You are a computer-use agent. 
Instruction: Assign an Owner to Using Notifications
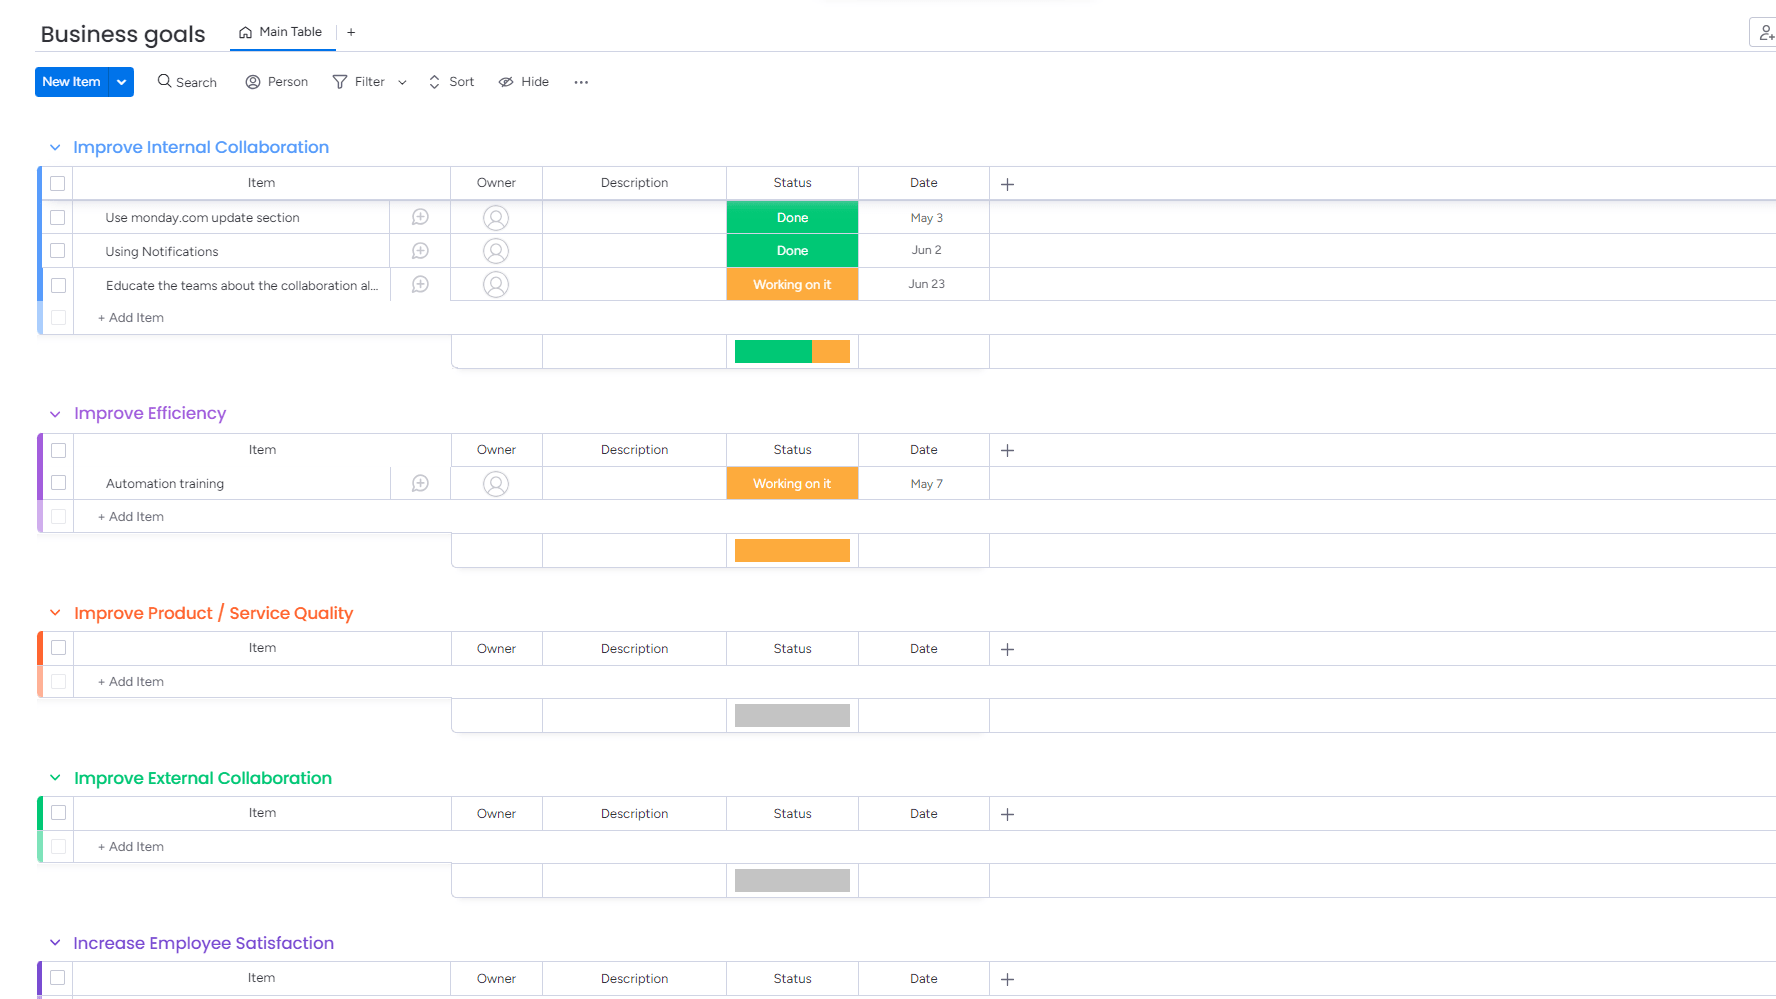coord(496,250)
